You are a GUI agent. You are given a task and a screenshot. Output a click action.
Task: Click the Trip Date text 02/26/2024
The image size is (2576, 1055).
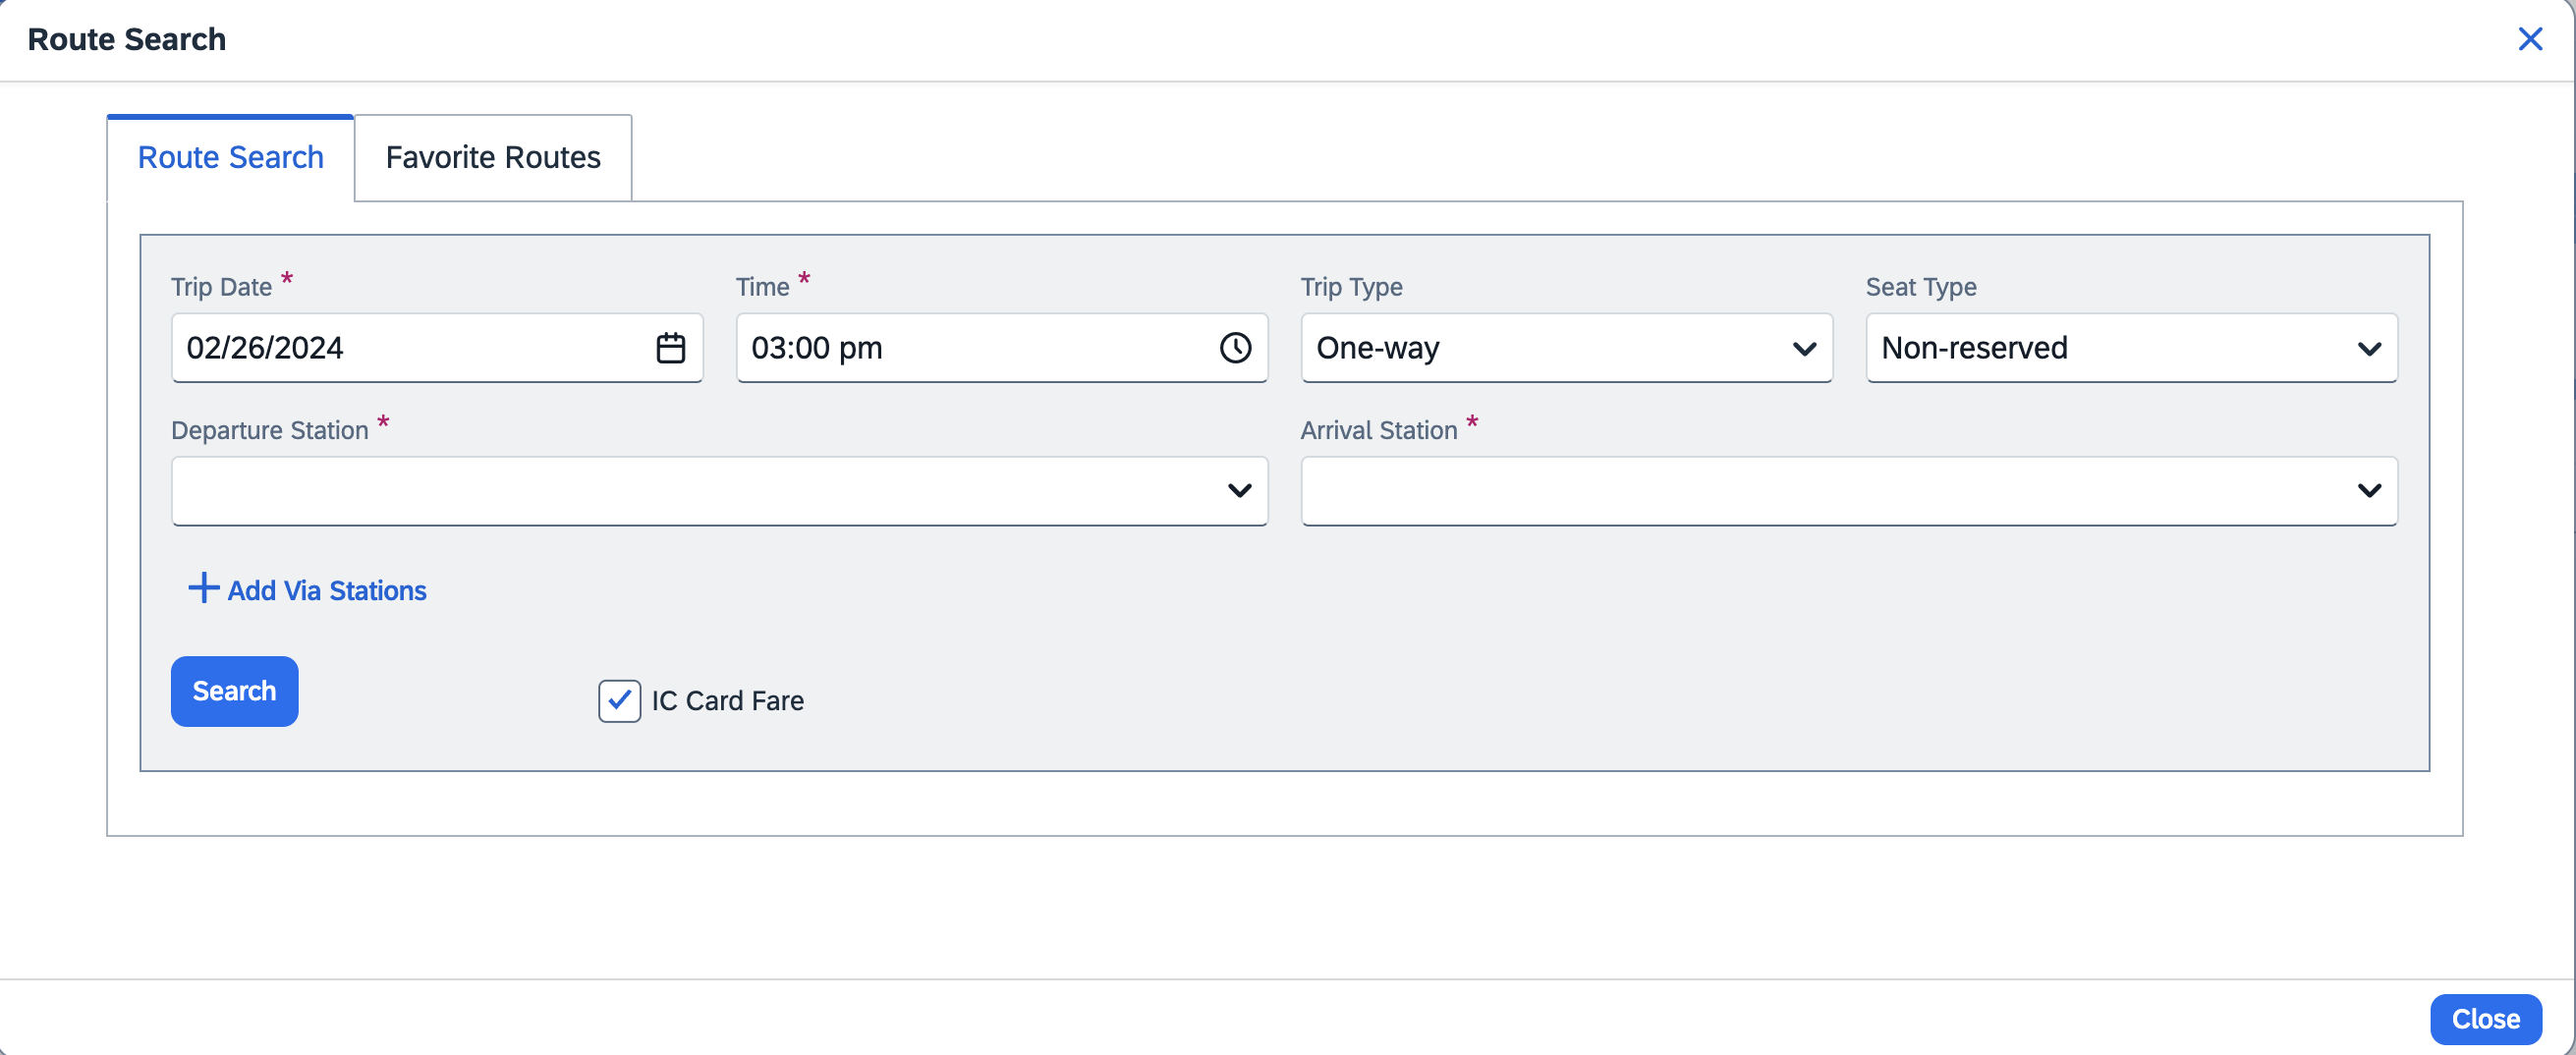click(x=265, y=348)
